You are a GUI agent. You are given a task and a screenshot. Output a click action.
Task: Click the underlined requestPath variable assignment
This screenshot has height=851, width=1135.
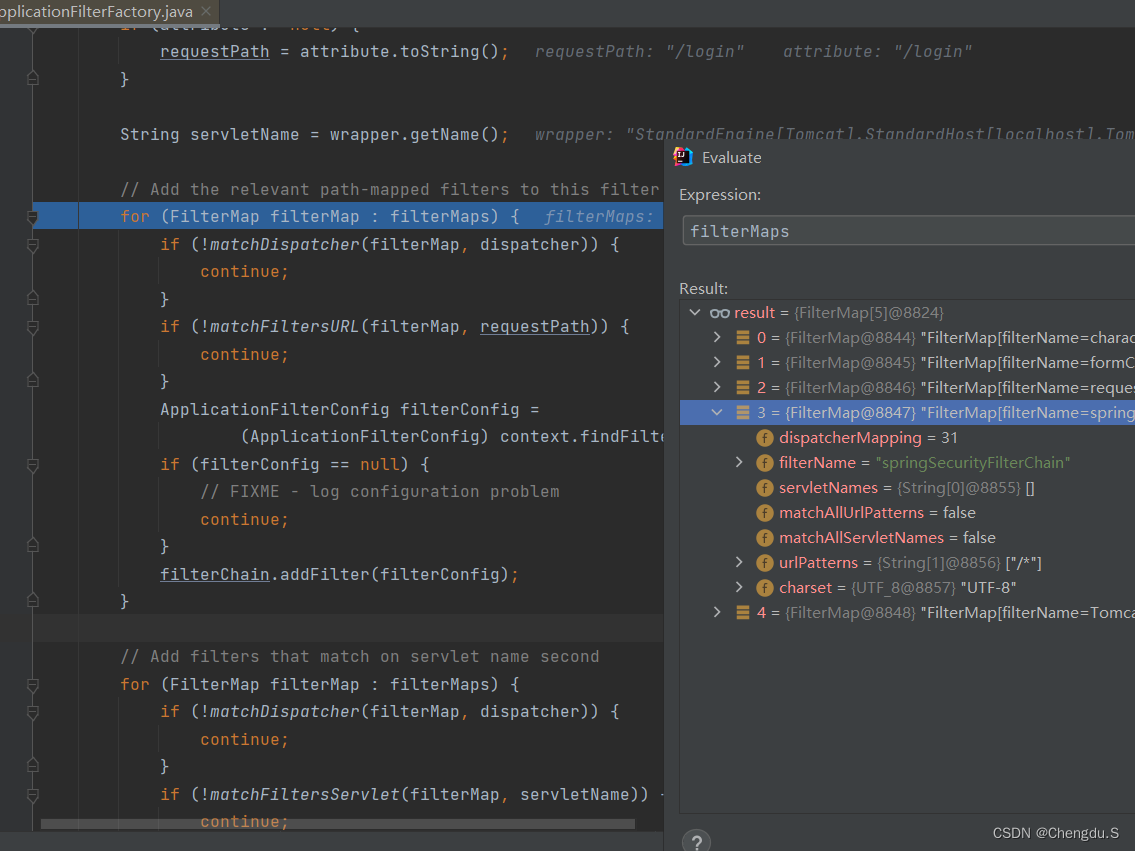[214, 51]
